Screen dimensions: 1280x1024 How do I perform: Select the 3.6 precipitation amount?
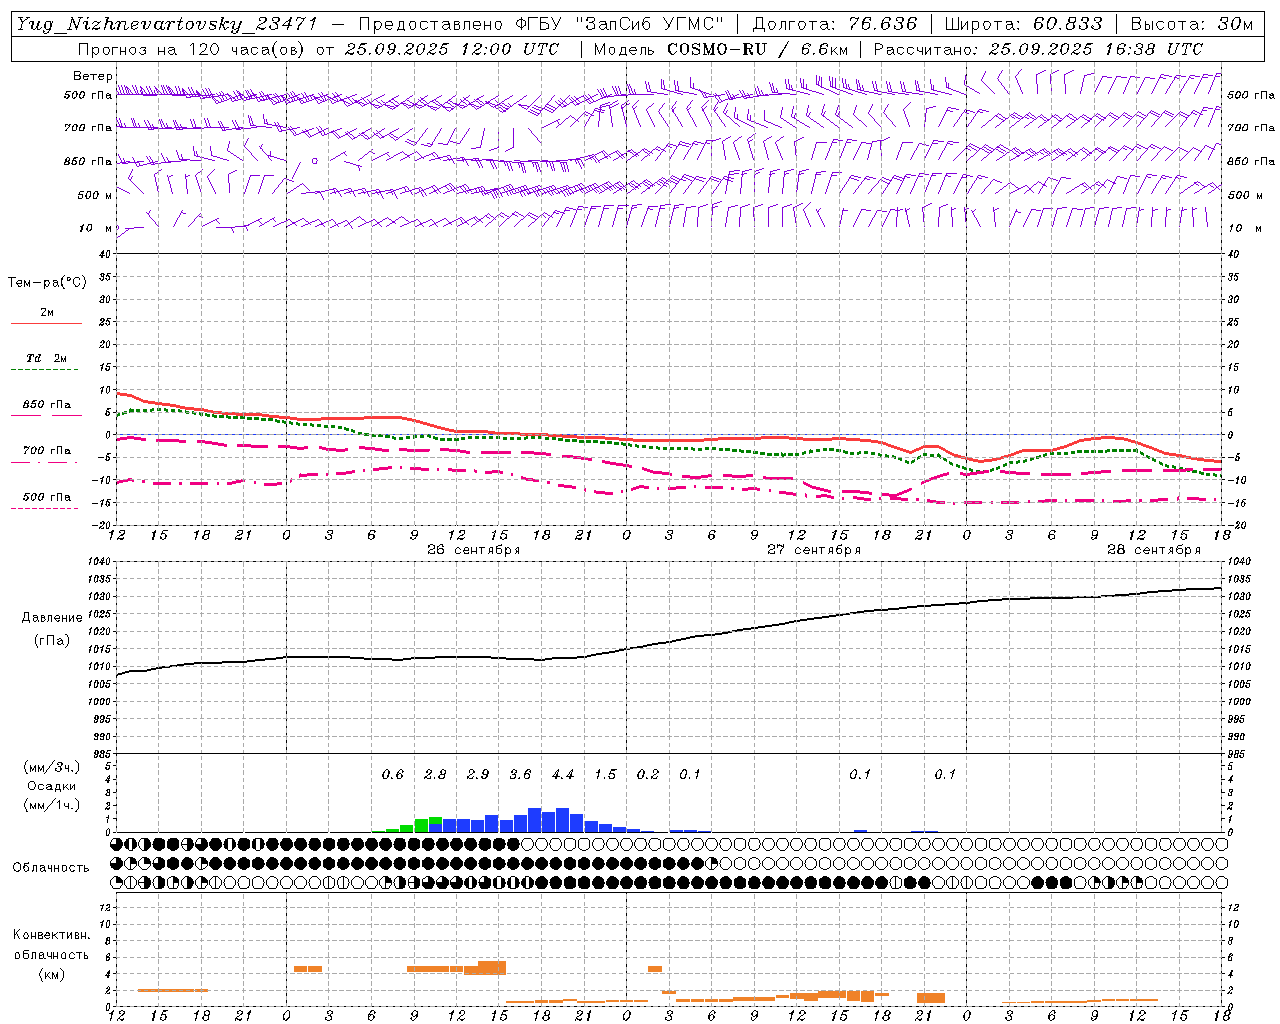pyautogui.click(x=520, y=775)
